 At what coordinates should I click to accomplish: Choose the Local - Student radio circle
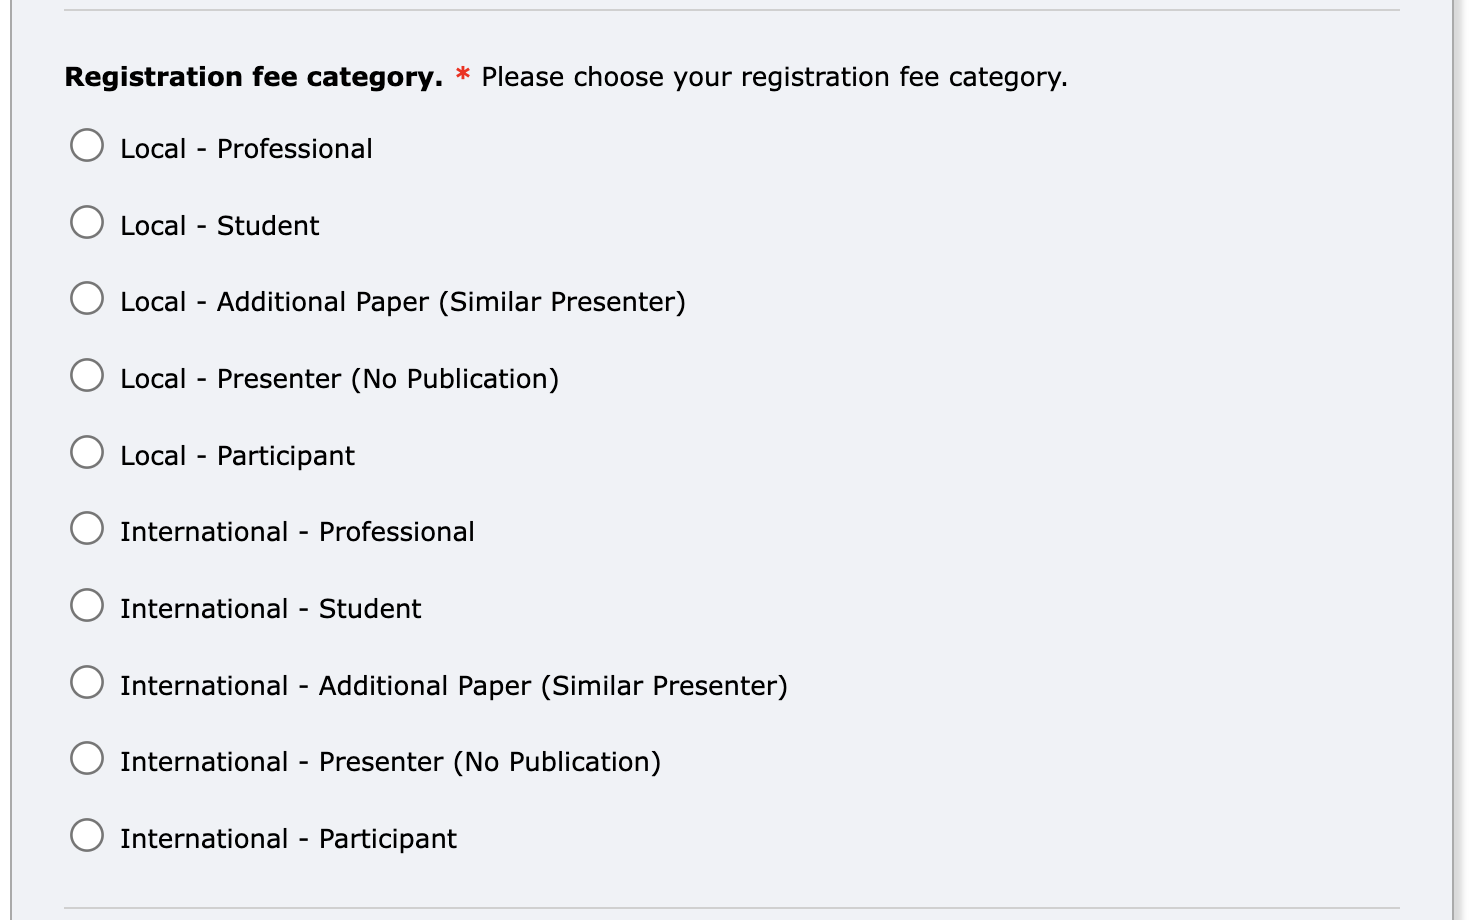tap(87, 222)
